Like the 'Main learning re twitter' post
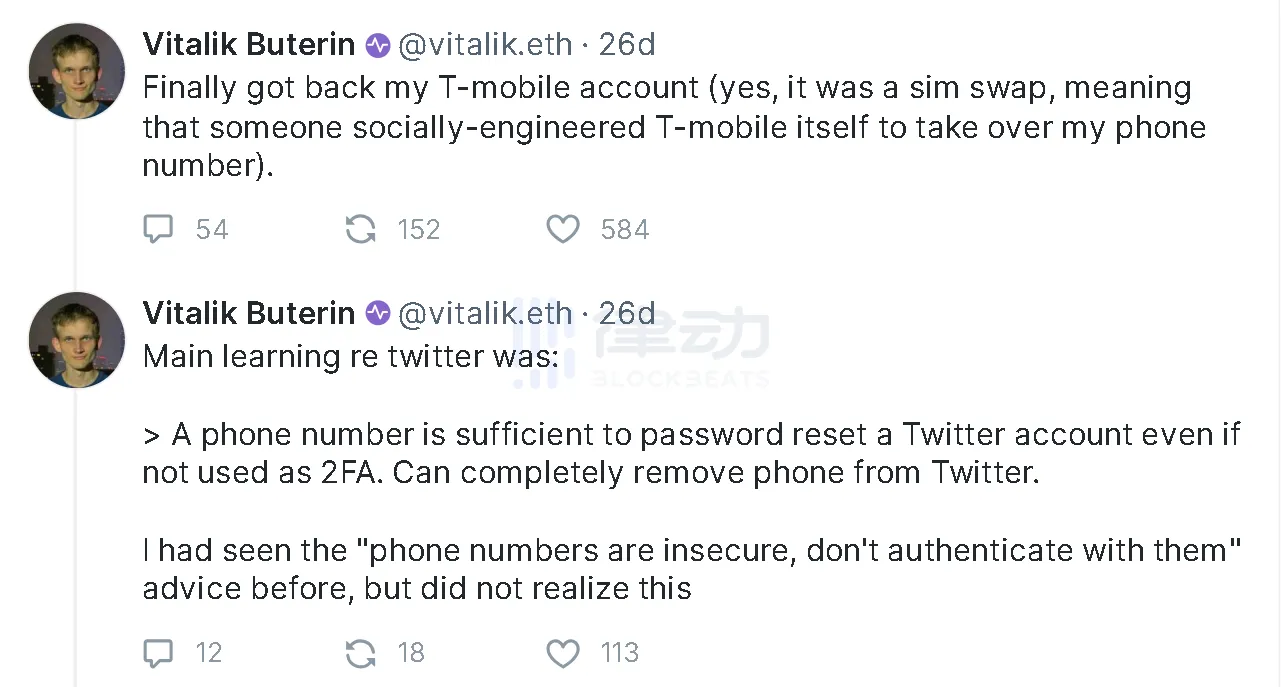The width and height of the screenshot is (1282, 687). (x=563, y=653)
